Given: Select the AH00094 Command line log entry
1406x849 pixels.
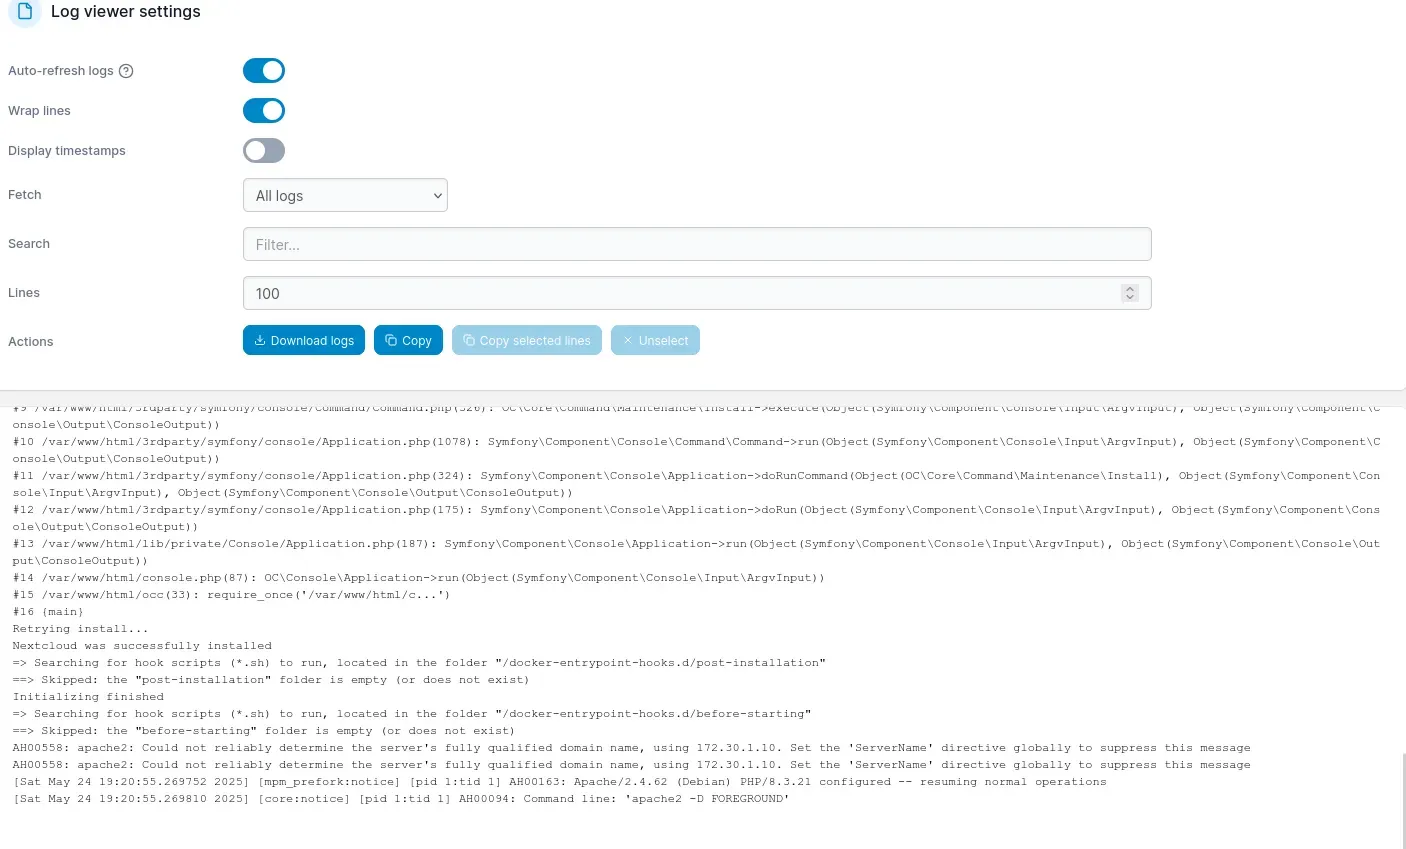Looking at the screenshot, I should click(x=401, y=799).
